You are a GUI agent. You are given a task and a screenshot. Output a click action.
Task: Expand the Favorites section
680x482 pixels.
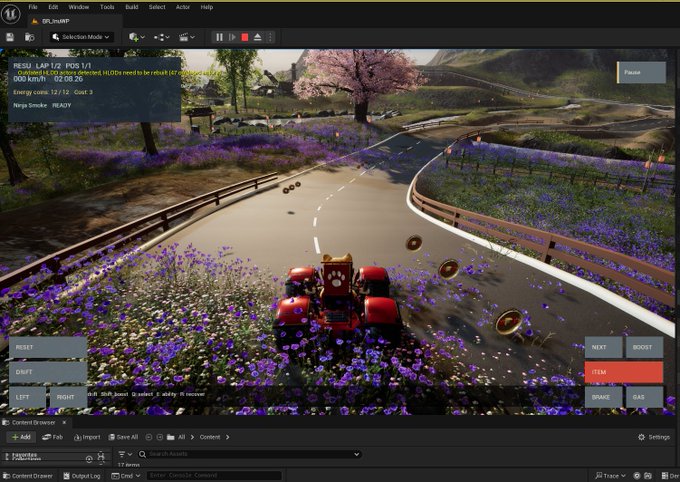coord(6,456)
